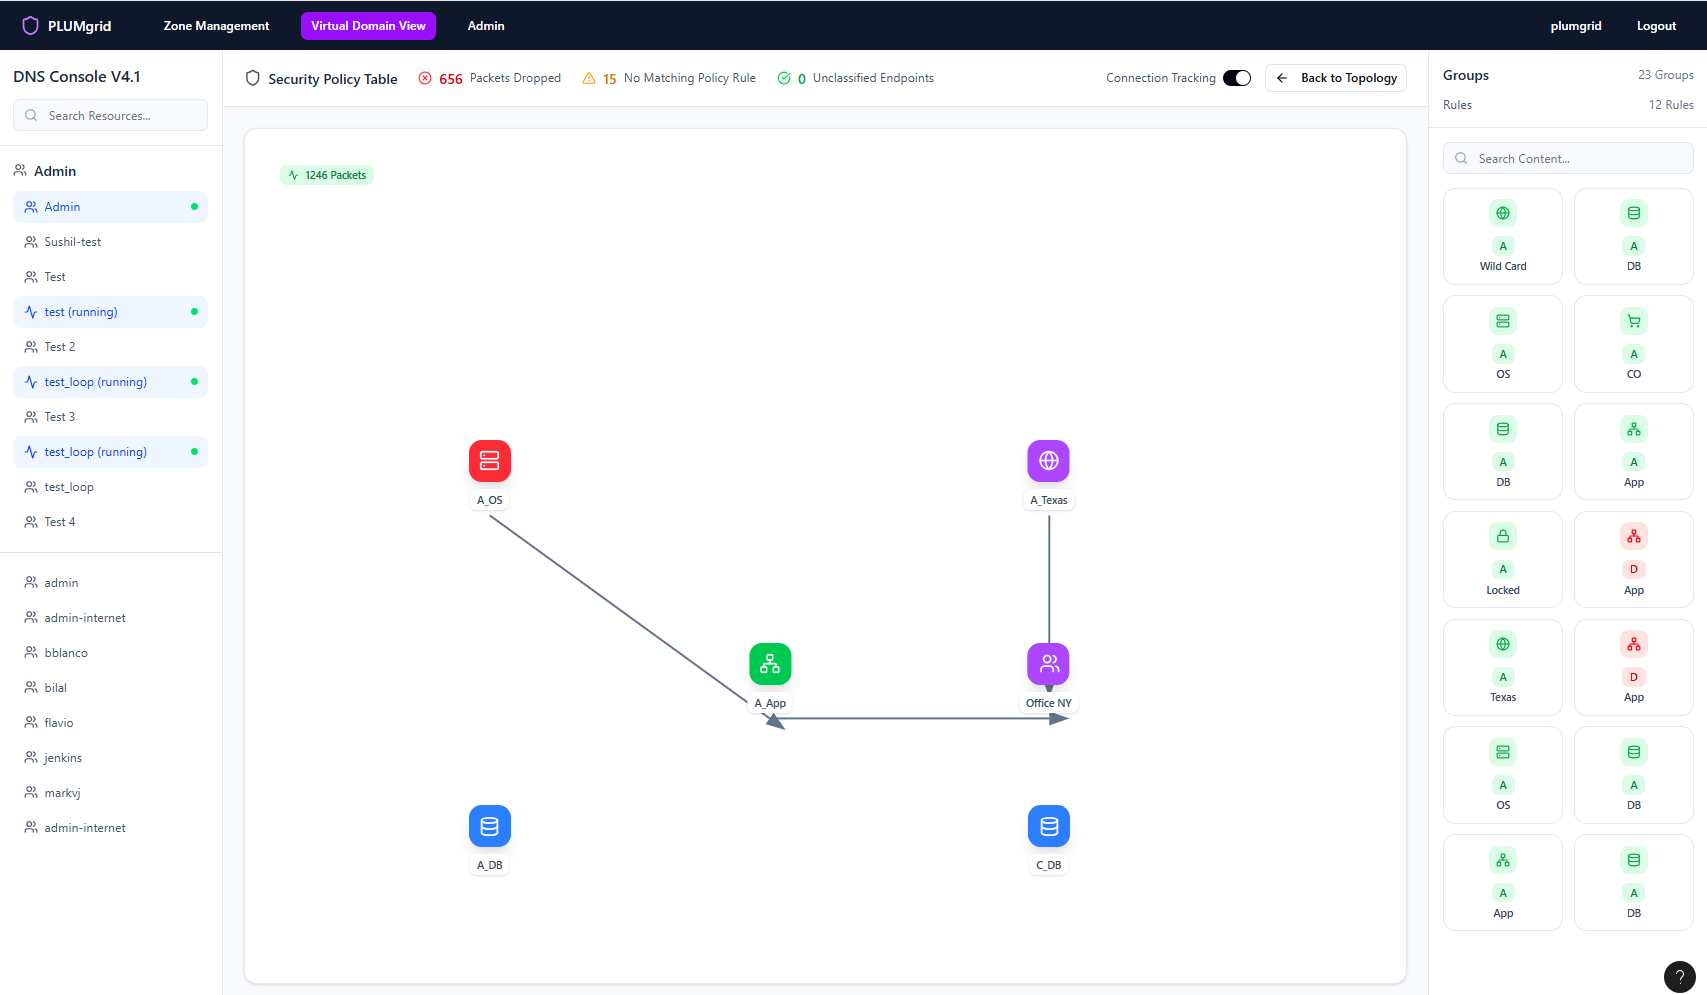Select the purple A_Texas globe node
The height and width of the screenshot is (995, 1707).
click(1048, 461)
